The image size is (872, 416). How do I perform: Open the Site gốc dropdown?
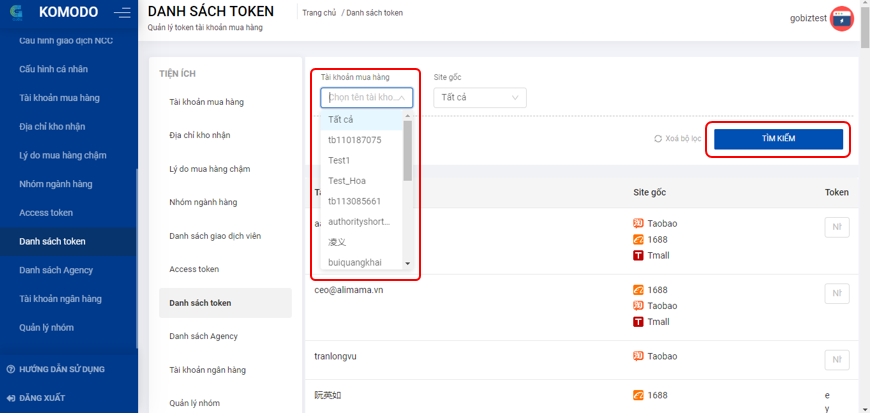482,98
